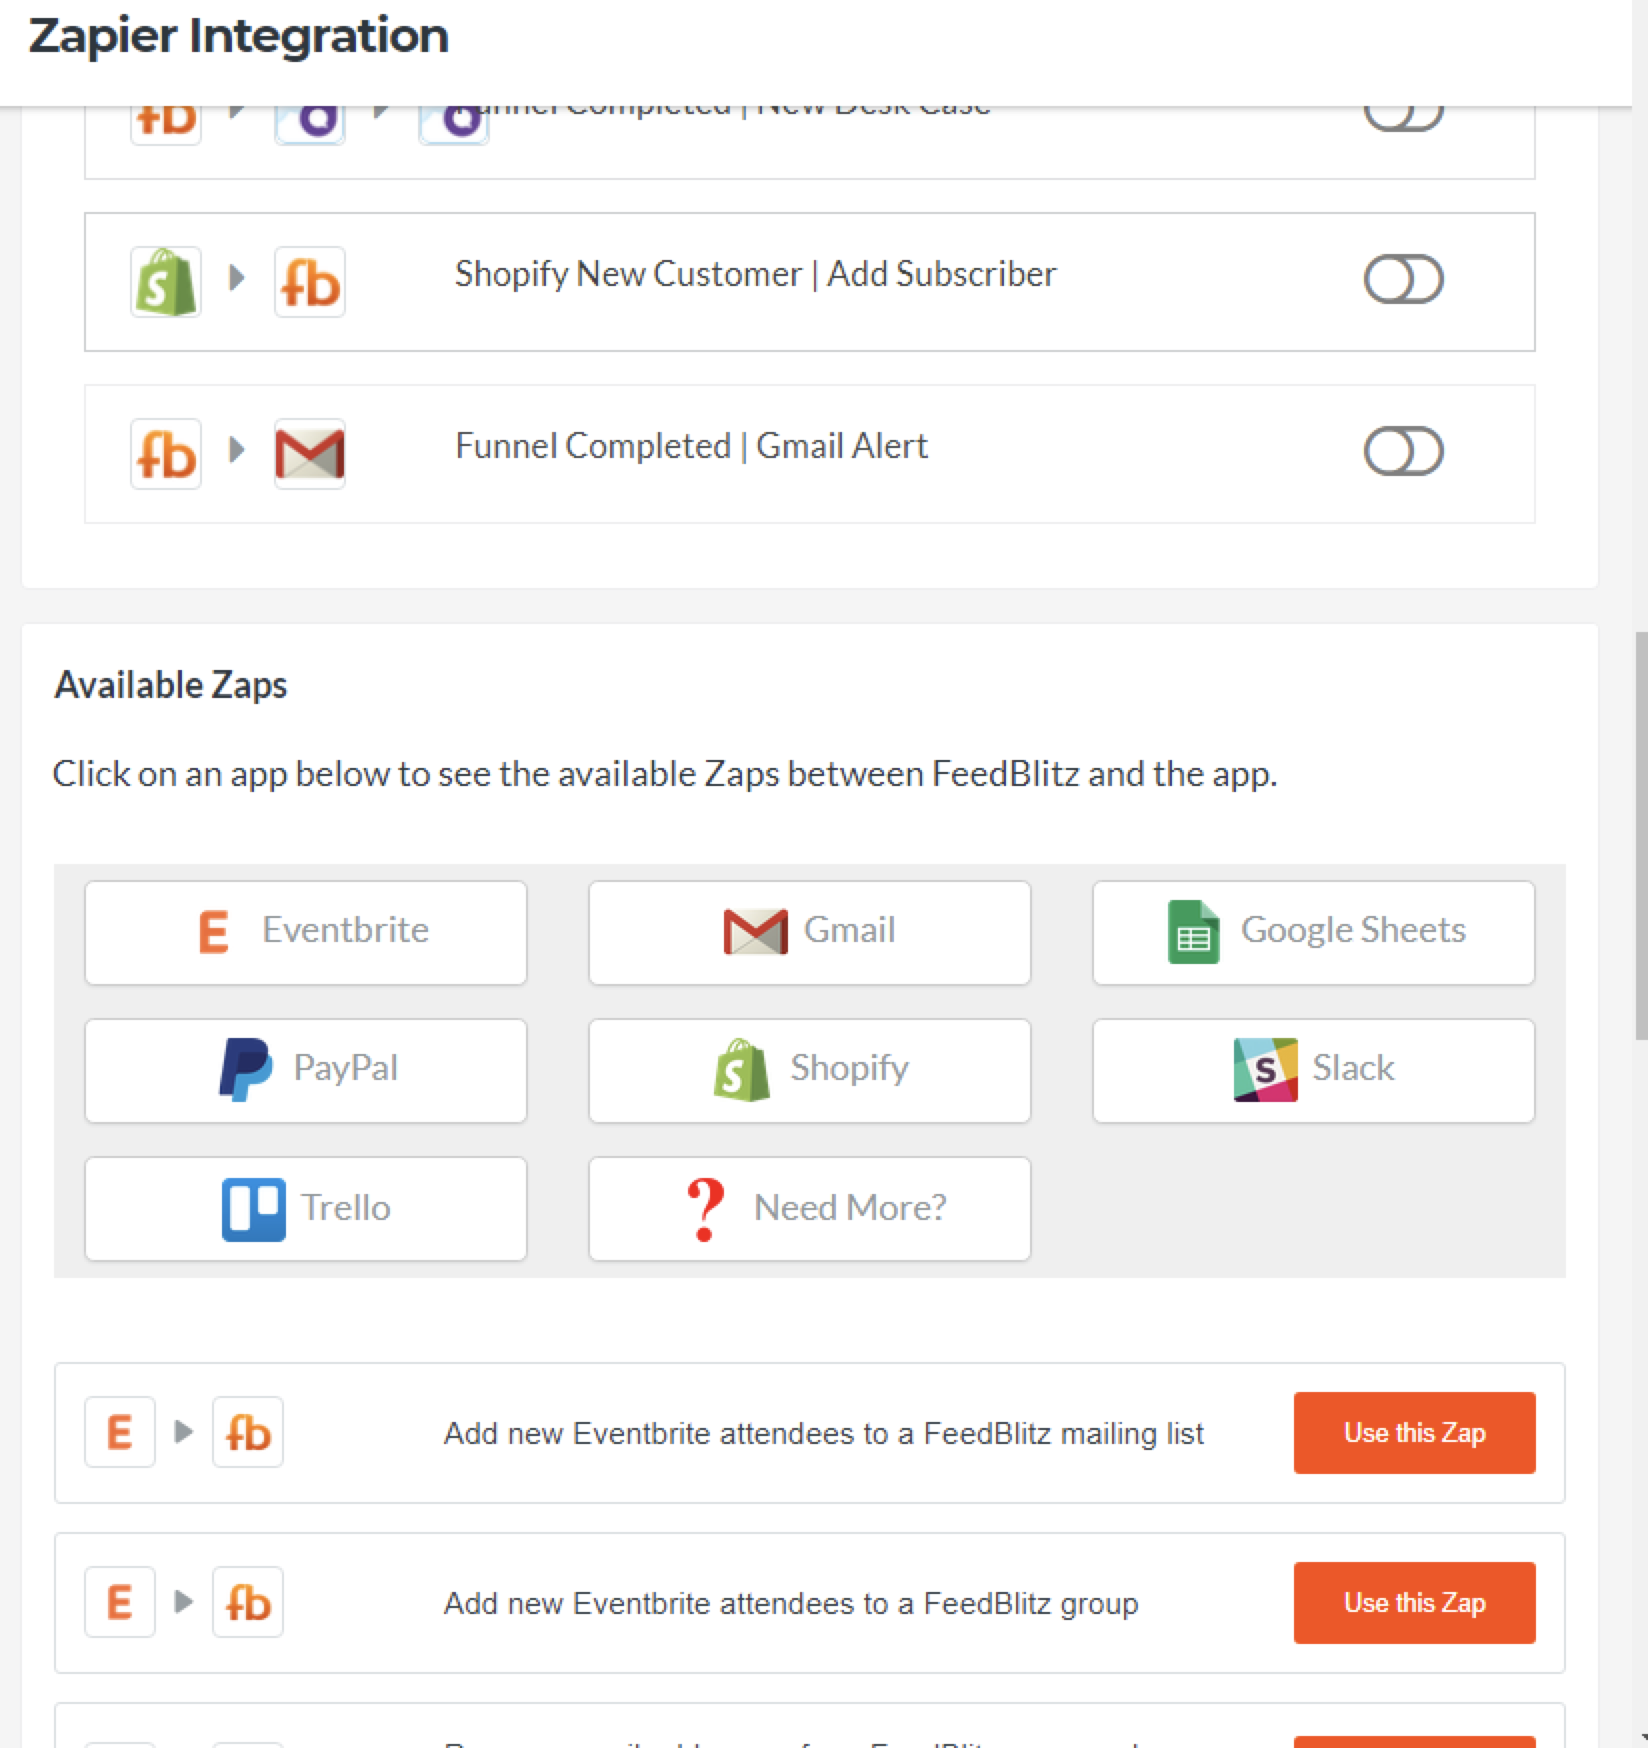This screenshot has width=1648, height=1748.
Task: Use this Zap for FeedBlitz group
Action: tap(1414, 1603)
